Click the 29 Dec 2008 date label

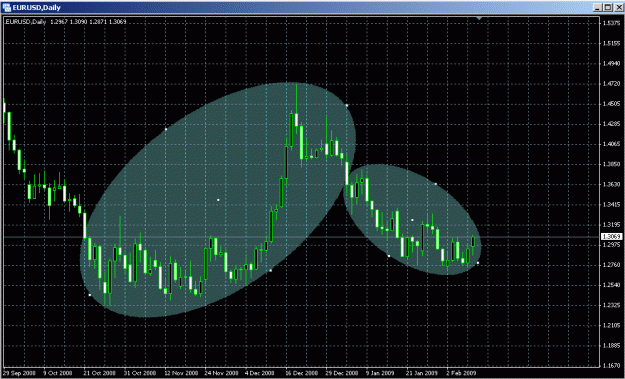342,373
